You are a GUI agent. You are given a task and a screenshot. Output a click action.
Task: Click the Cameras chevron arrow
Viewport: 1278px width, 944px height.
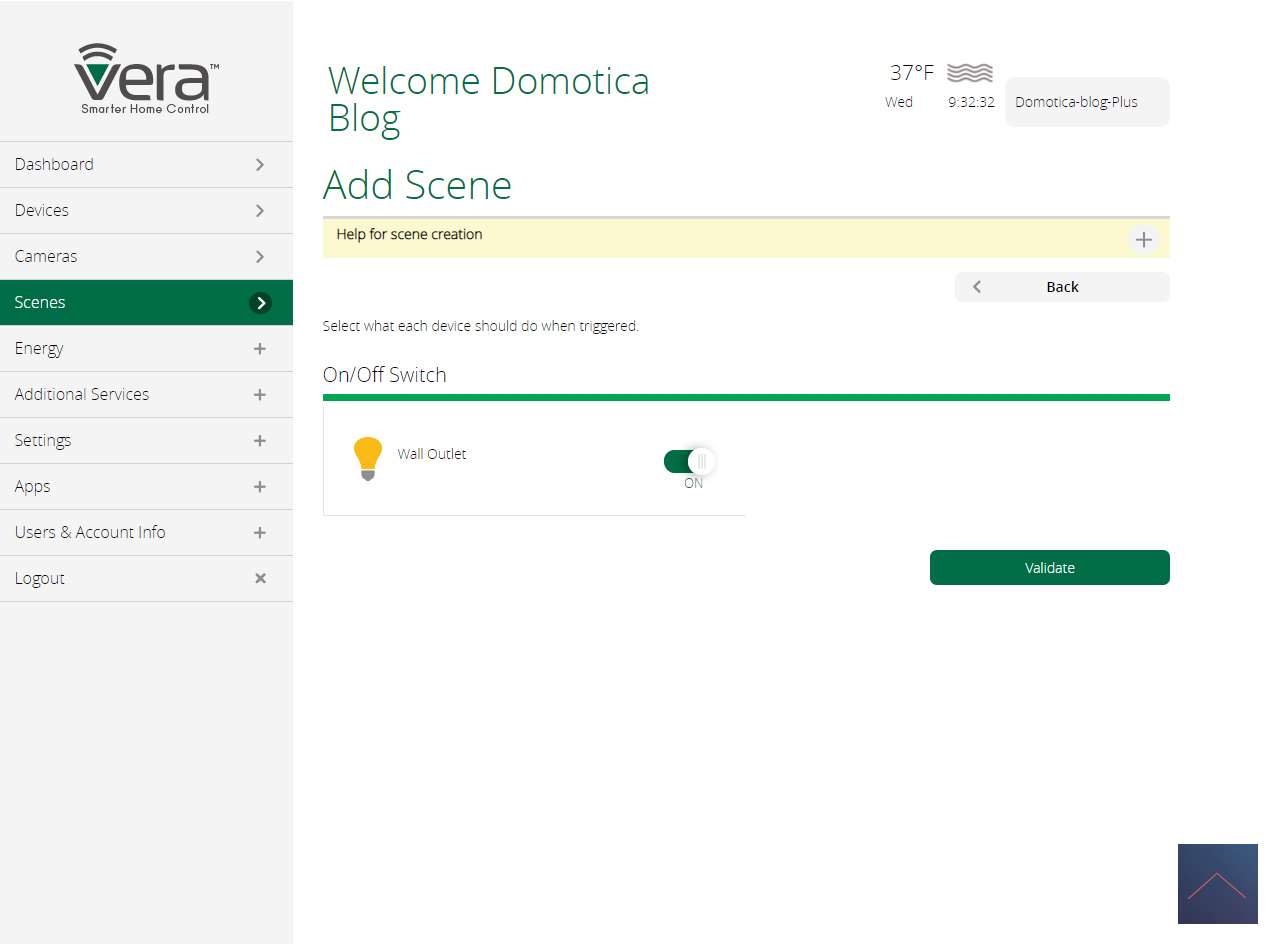click(260, 257)
